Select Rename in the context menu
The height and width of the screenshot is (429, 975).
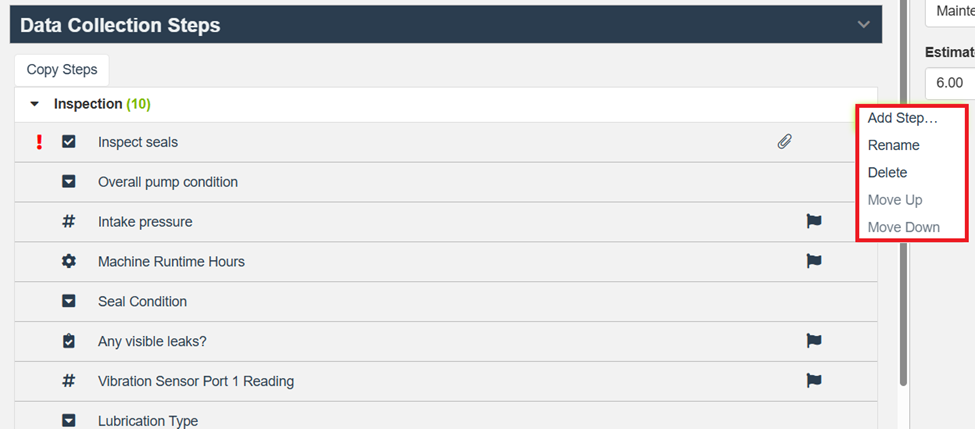click(893, 145)
